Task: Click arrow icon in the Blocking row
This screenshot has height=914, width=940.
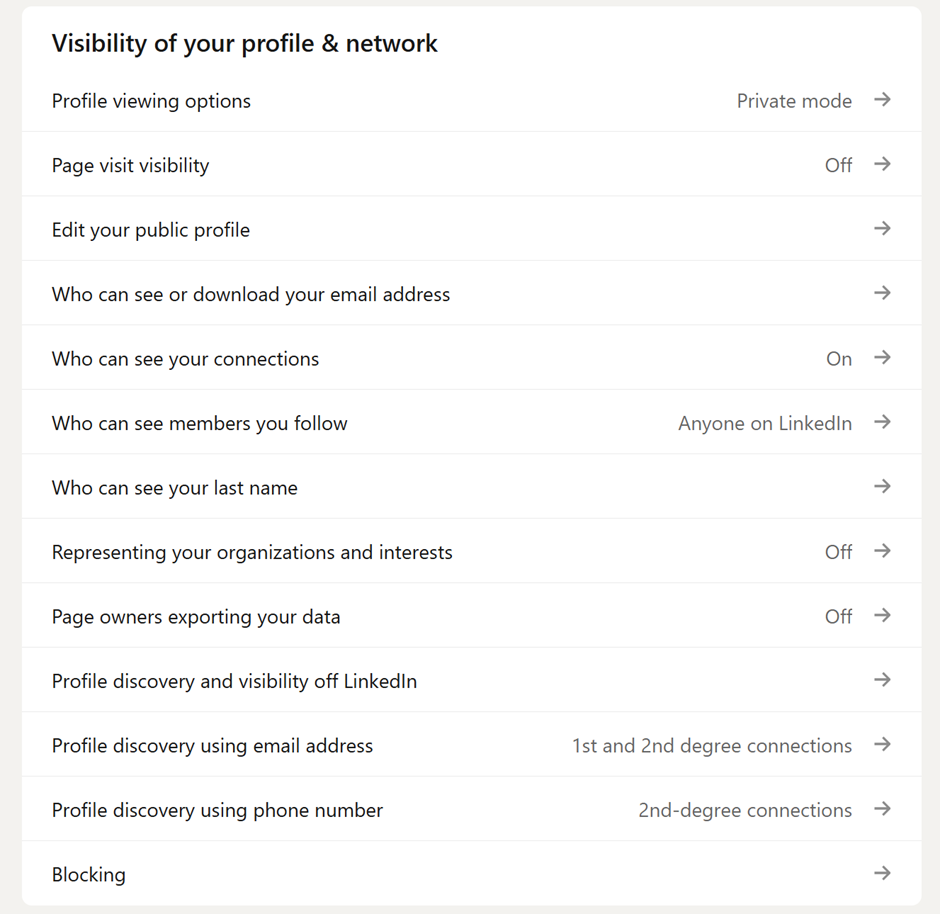Action: click(882, 873)
